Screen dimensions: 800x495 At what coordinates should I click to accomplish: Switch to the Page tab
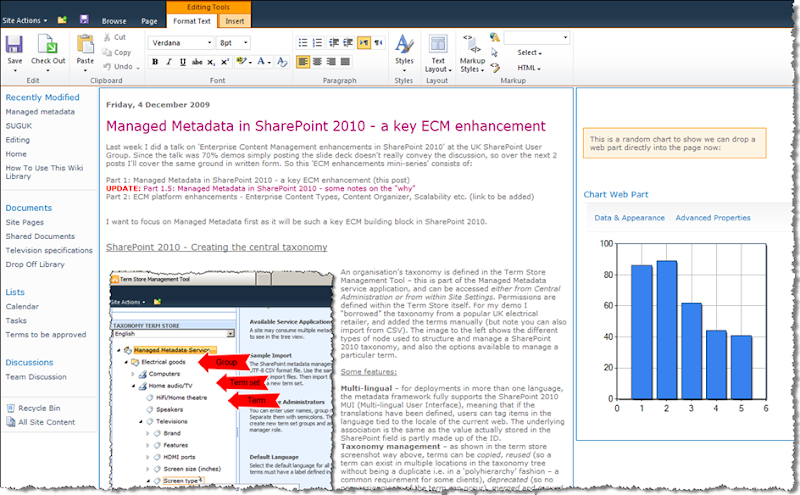tap(149, 21)
